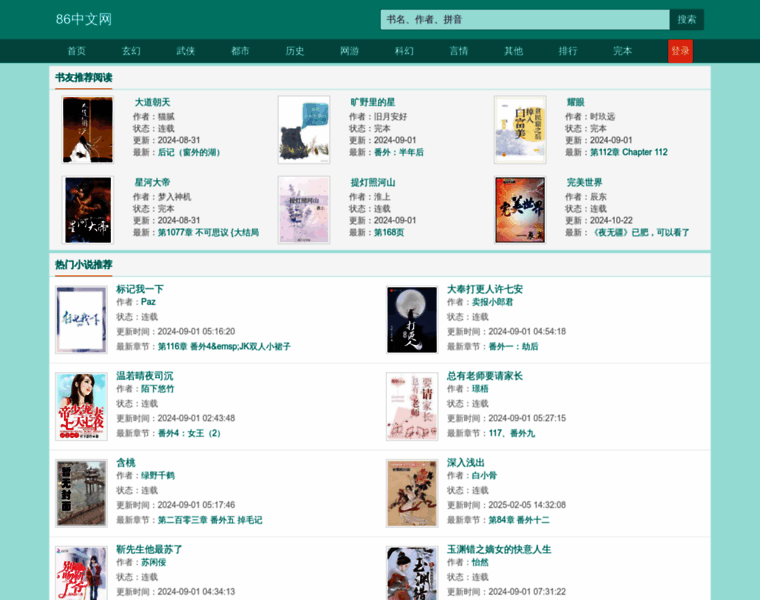Image resolution: width=760 pixels, height=600 pixels.
Task: Open the 大道朝天 cover thumbnail
Action: [88, 129]
